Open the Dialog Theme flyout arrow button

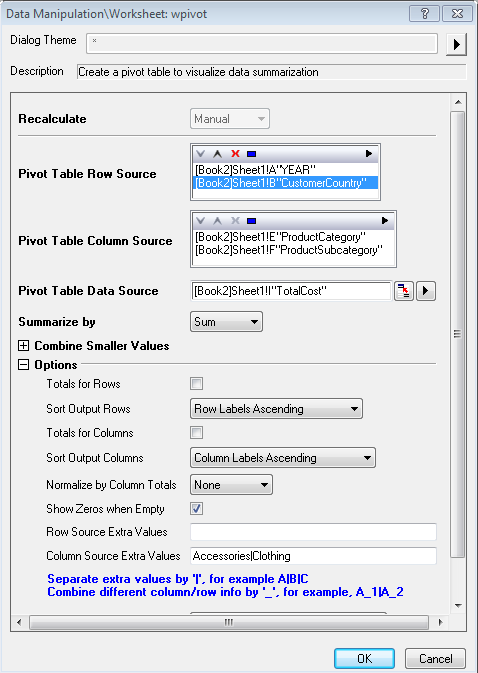pyautogui.click(x=456, y=44)
